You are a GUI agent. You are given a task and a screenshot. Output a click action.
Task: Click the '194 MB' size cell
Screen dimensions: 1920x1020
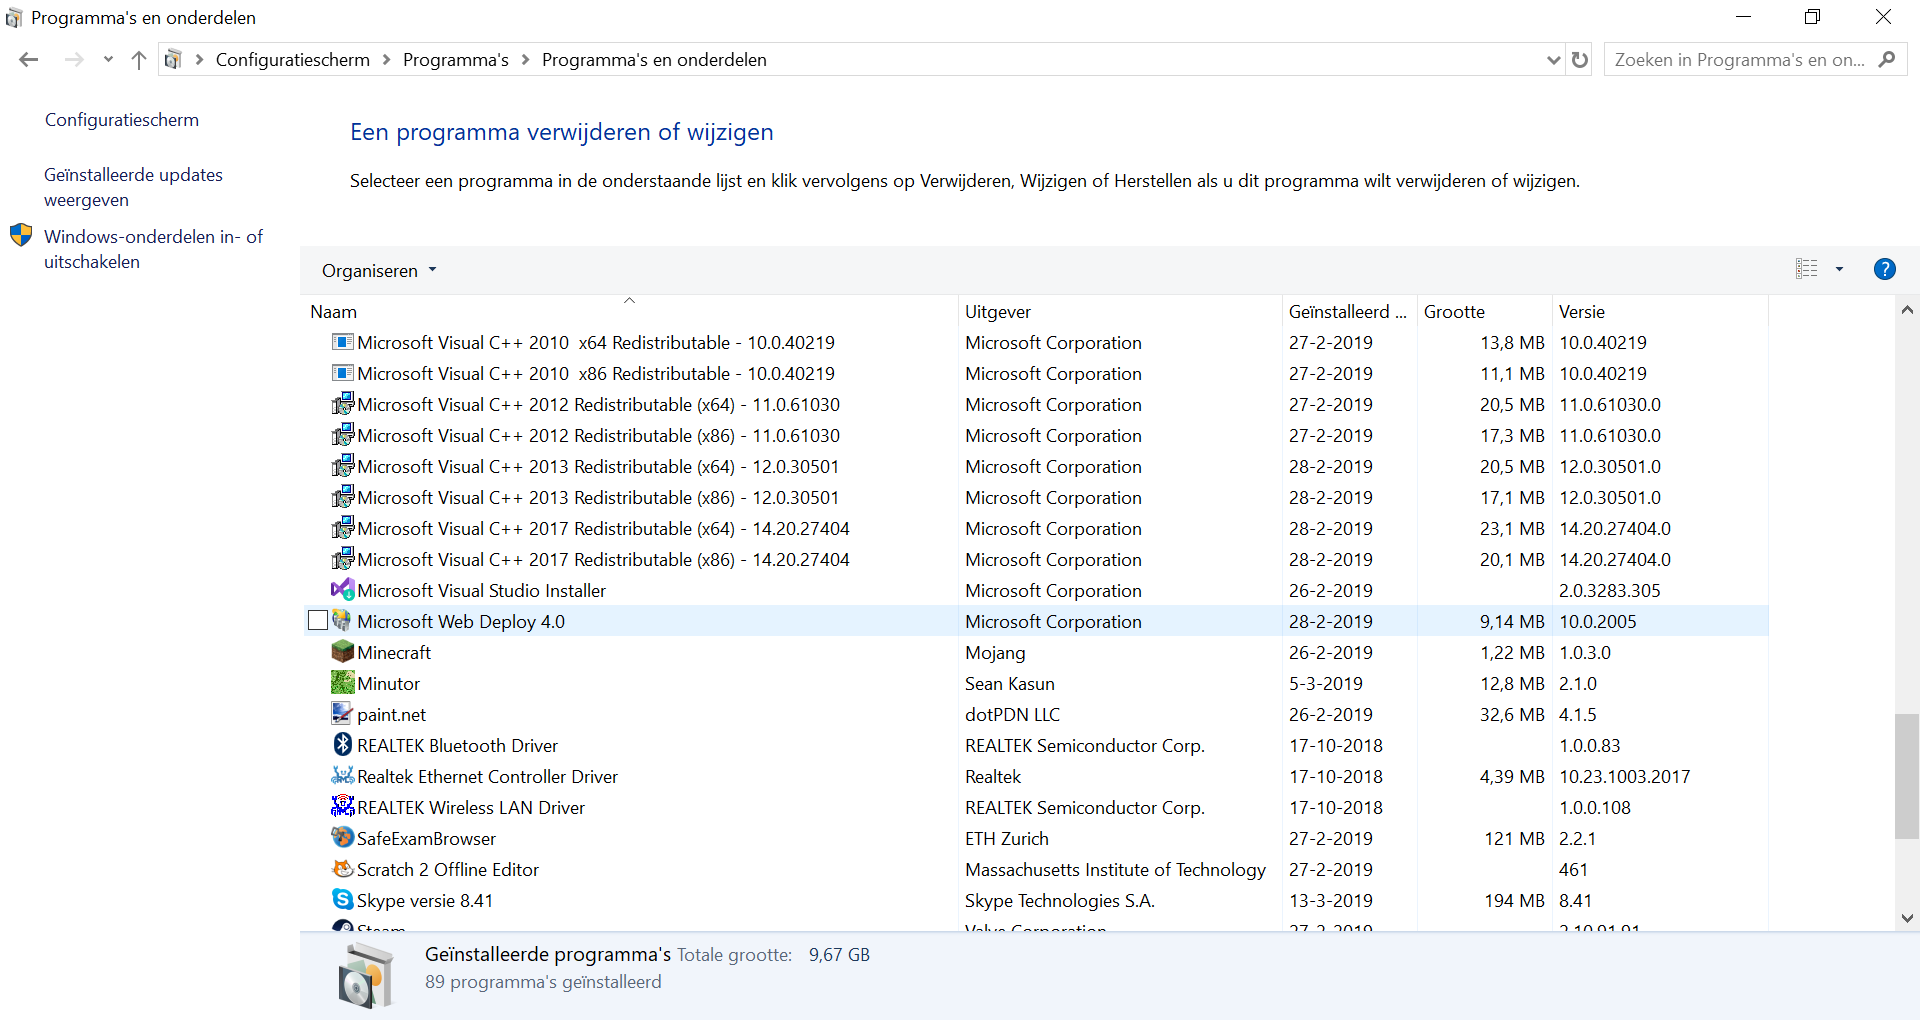coord(1514,901)
